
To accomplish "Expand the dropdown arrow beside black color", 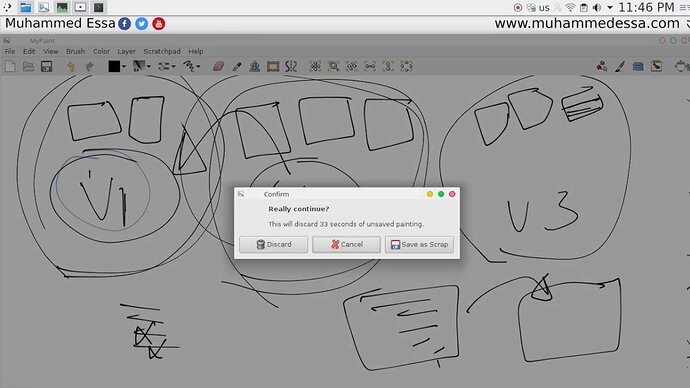I will [x=124, y=67].
